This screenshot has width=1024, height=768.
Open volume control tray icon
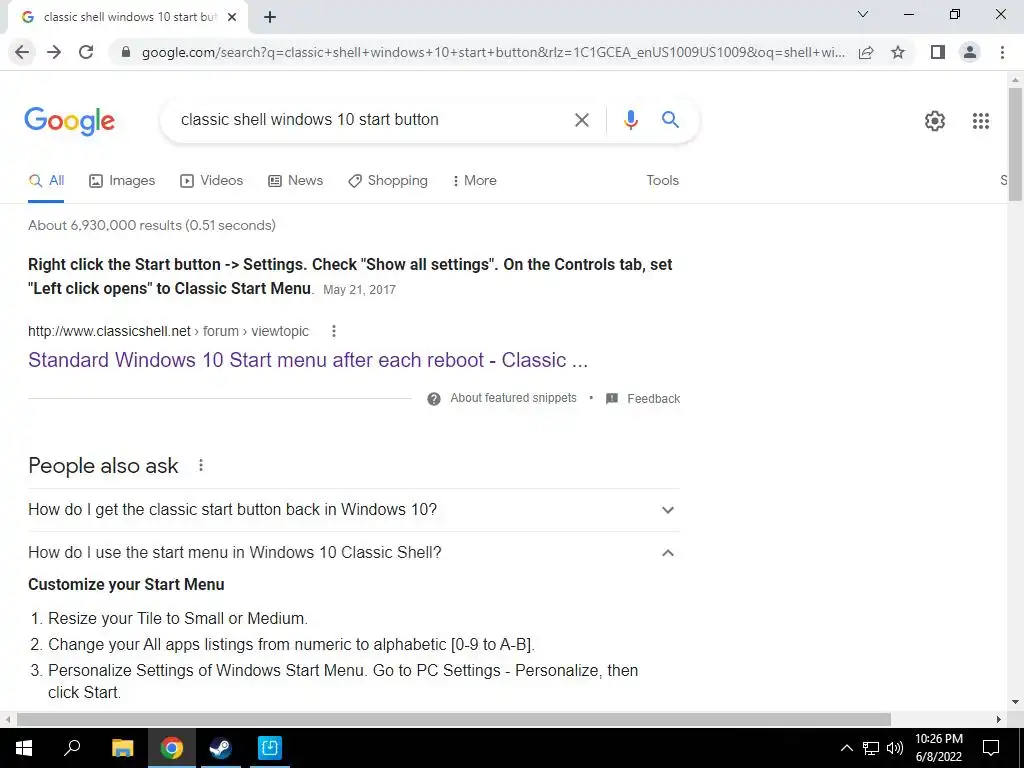tap(895, 748)
